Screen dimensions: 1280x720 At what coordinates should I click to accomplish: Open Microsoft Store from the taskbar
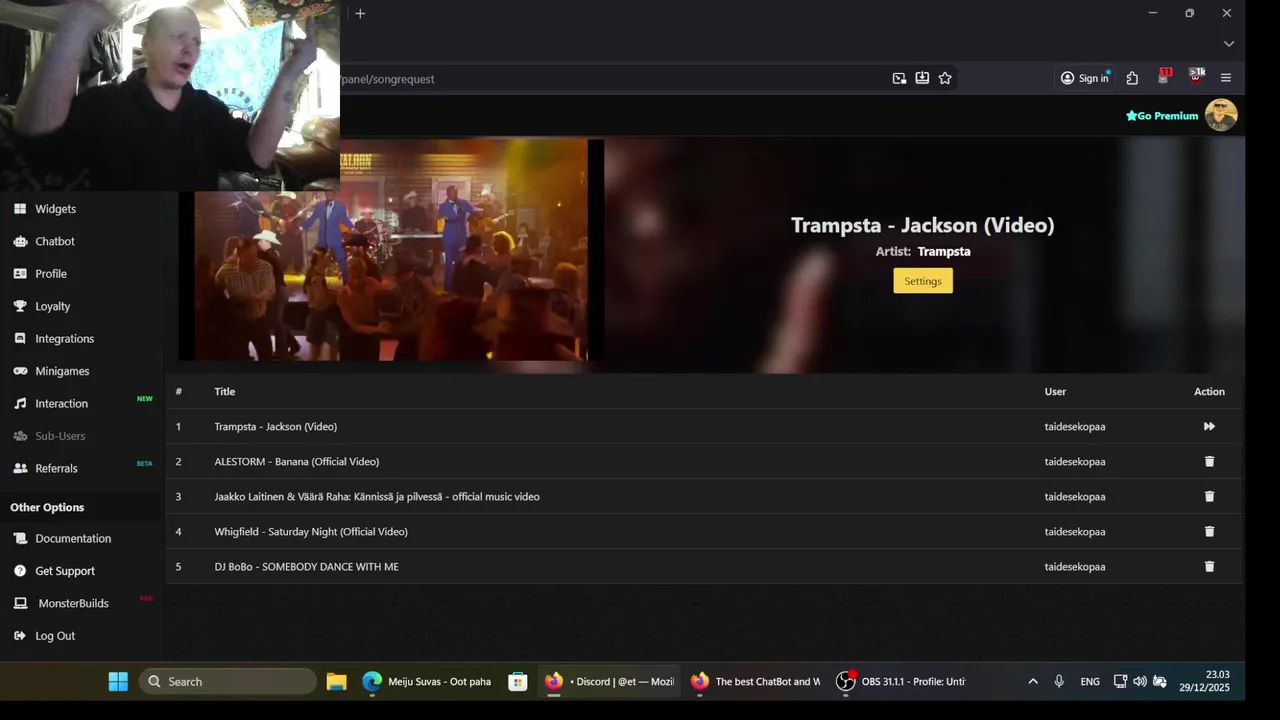point(517,681)
